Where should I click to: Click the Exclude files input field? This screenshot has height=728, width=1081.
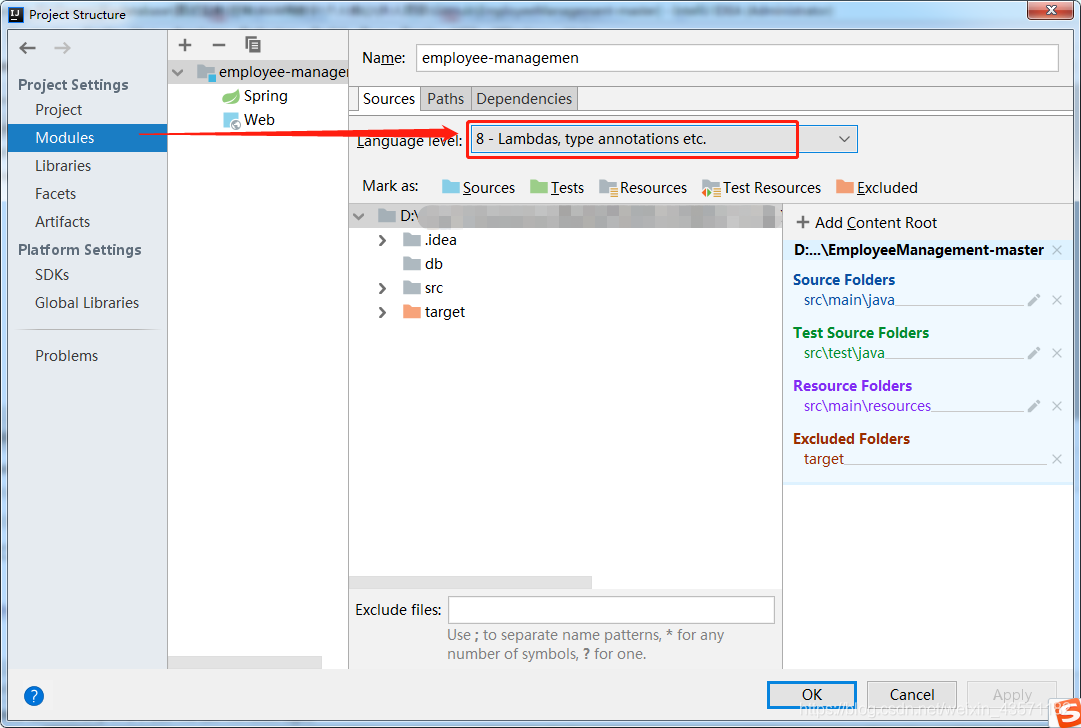[x=611, y=610]
